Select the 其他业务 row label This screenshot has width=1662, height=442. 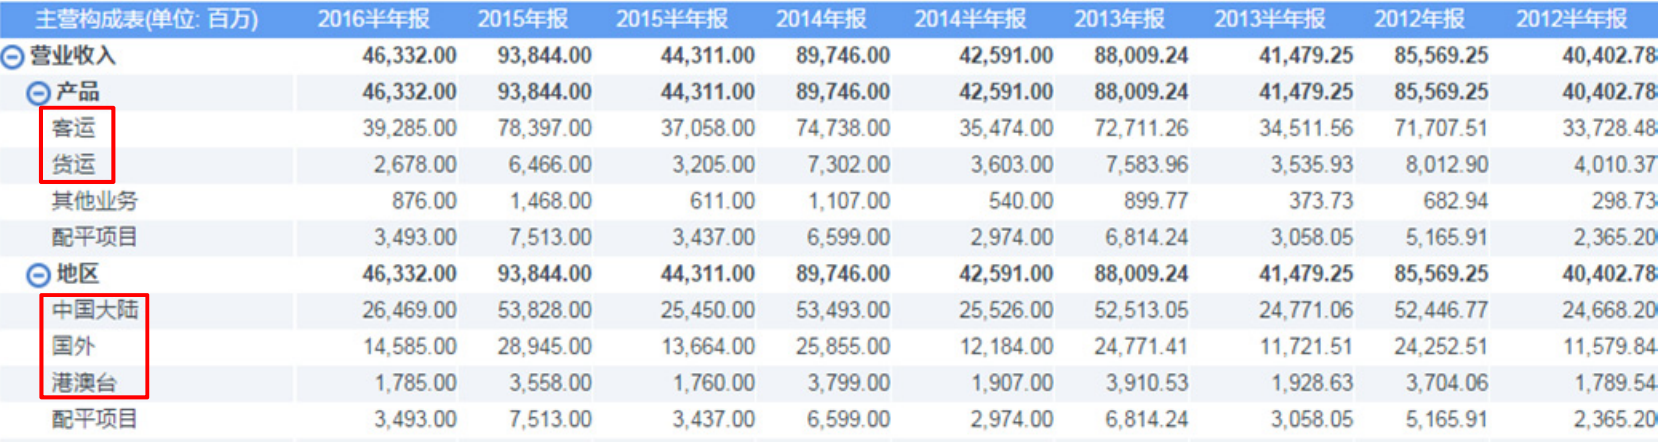point(95,201)
